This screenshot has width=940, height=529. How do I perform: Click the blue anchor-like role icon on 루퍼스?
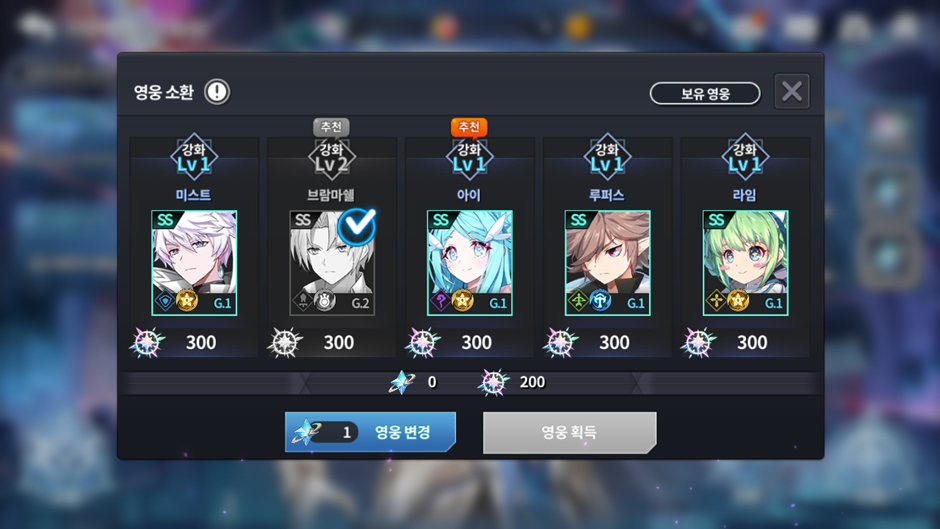pos(600,300)
